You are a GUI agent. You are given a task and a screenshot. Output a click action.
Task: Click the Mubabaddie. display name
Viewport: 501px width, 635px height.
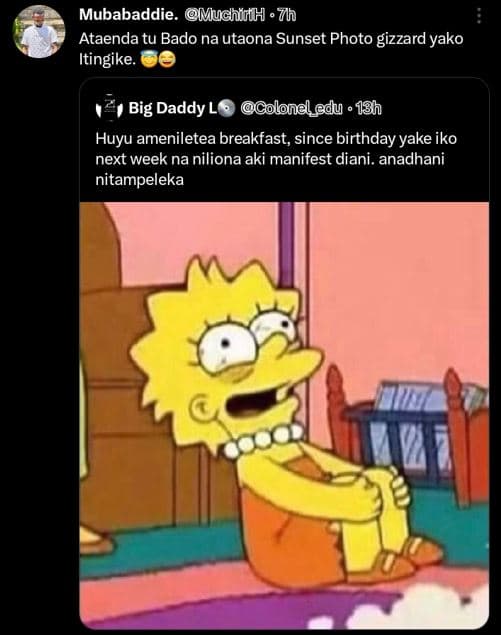point(128,15)
